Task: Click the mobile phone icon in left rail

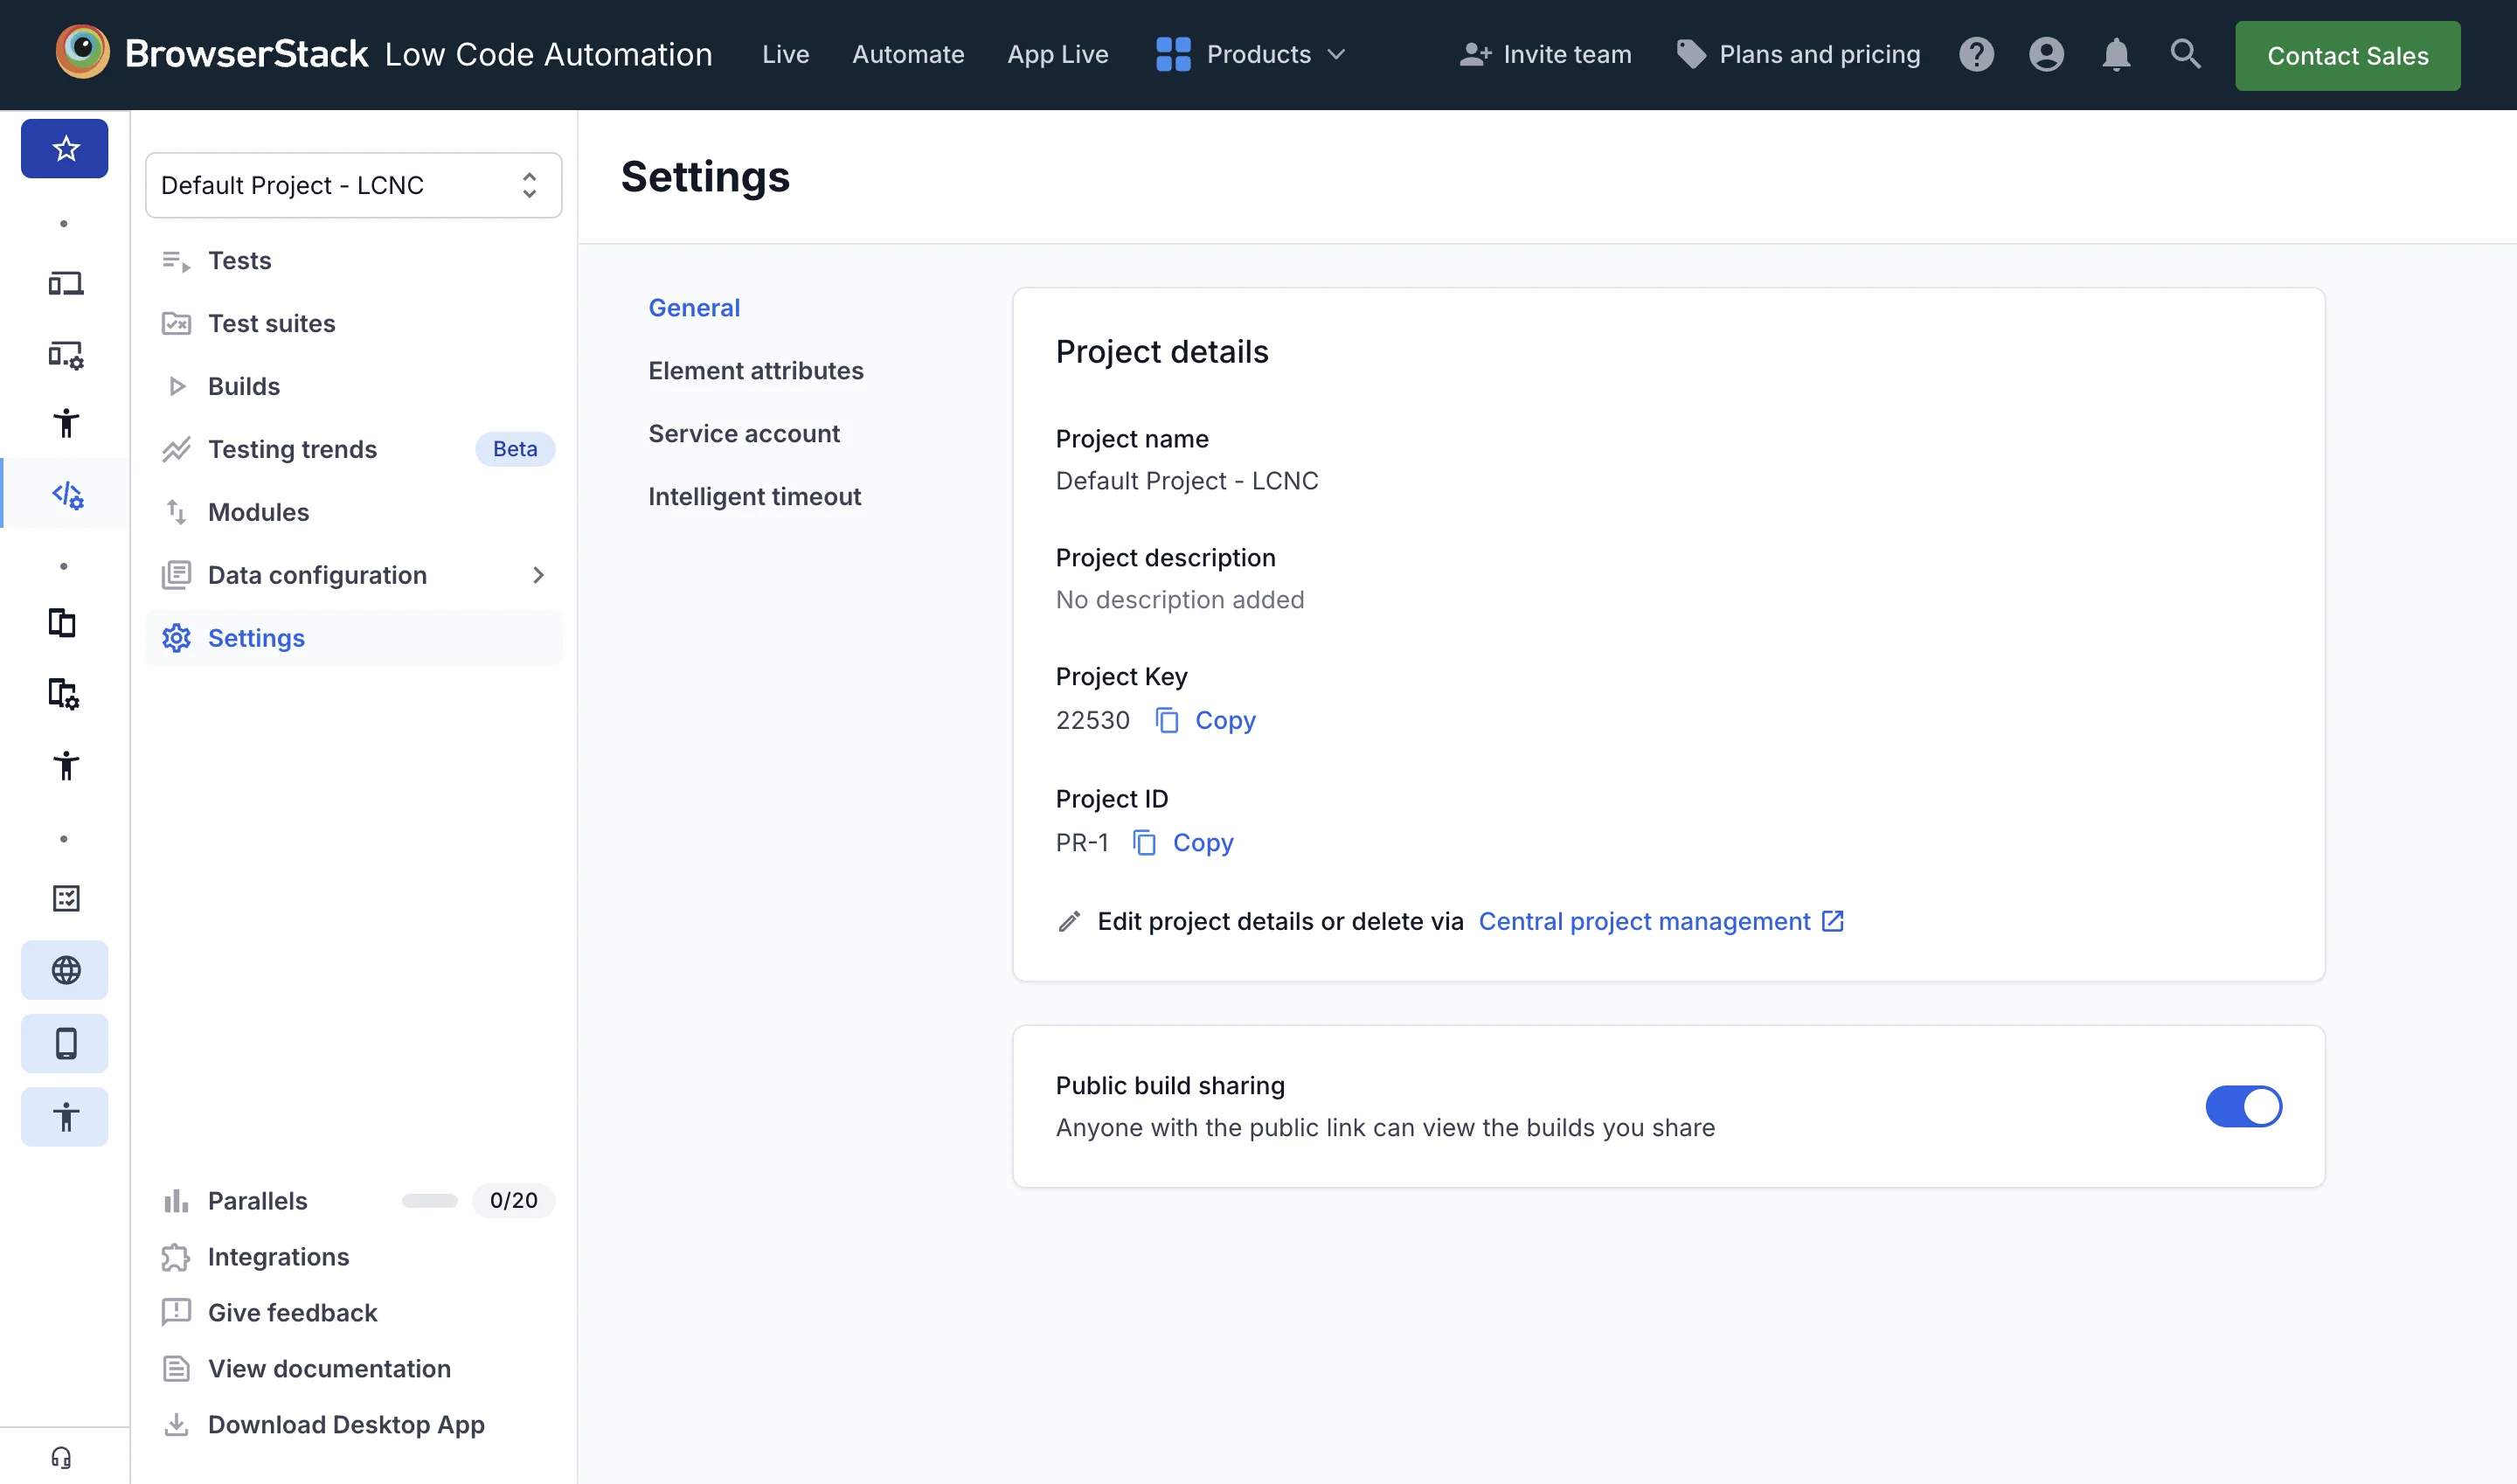Action: 65,1043
